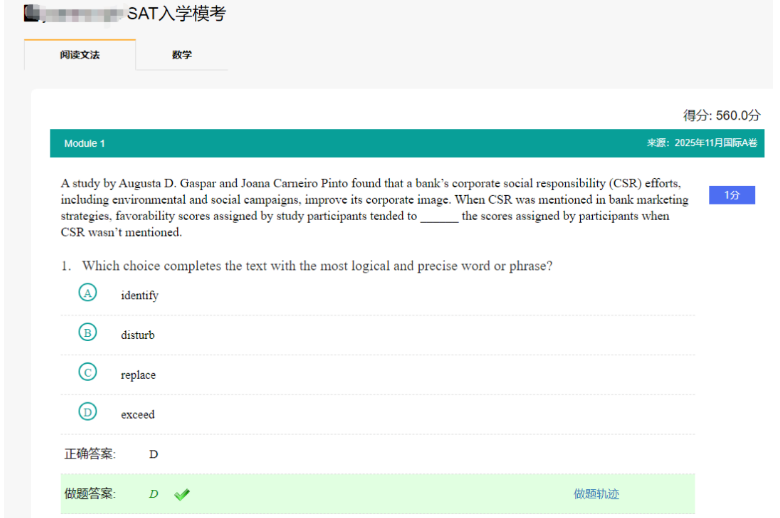Click the blue 1分 score badge

click(x=731, y=195)
